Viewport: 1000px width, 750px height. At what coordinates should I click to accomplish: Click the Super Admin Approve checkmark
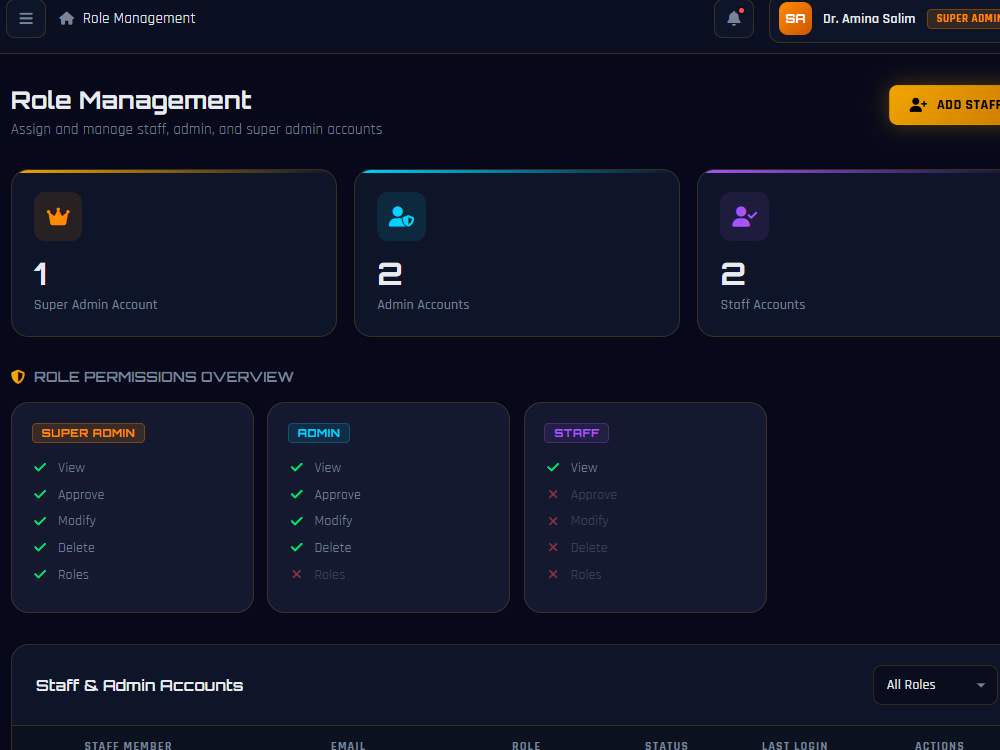click(x=40, y=494)
